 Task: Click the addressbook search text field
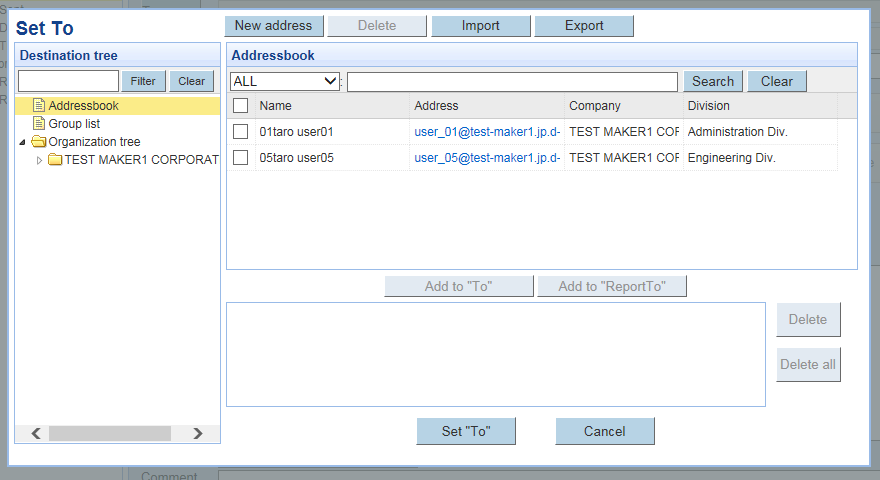[x=512, y=82]
